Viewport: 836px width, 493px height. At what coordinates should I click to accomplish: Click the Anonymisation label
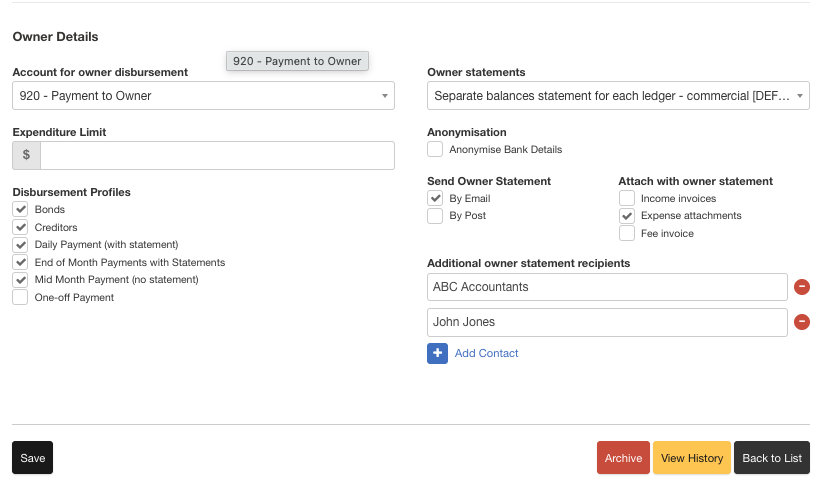[x=467, y=132]
